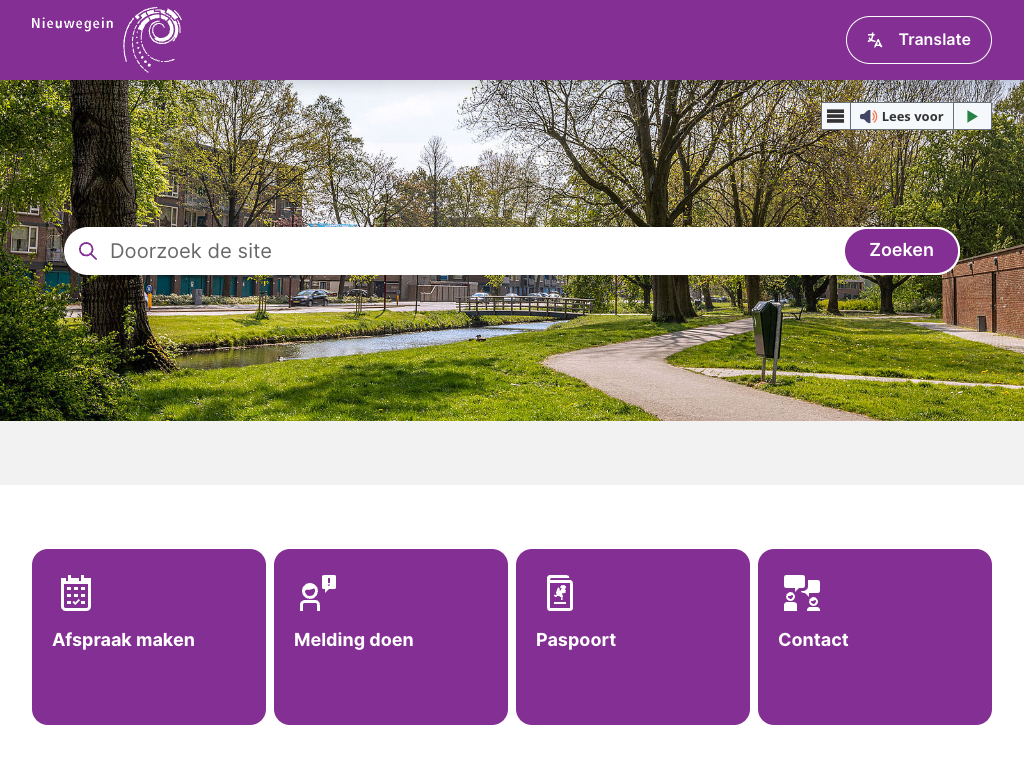Open the Paspoort tile label
The height and width of the screenshot is (768, 1024).
(576, 640)
